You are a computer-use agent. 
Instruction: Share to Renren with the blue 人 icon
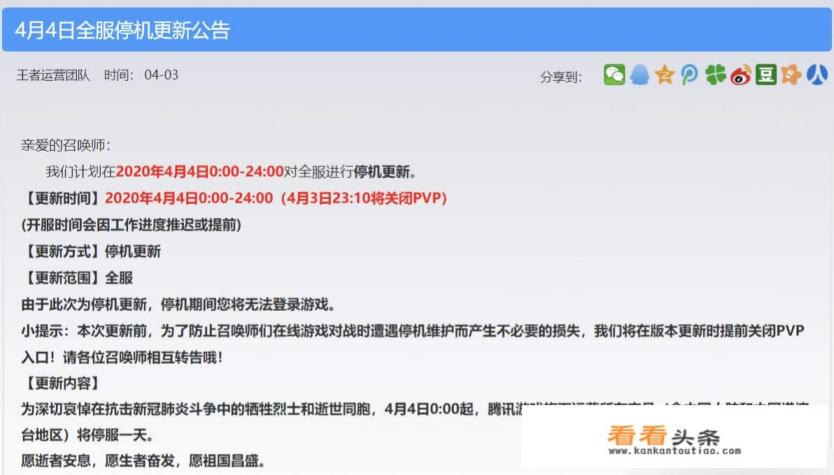pos(816,75)
